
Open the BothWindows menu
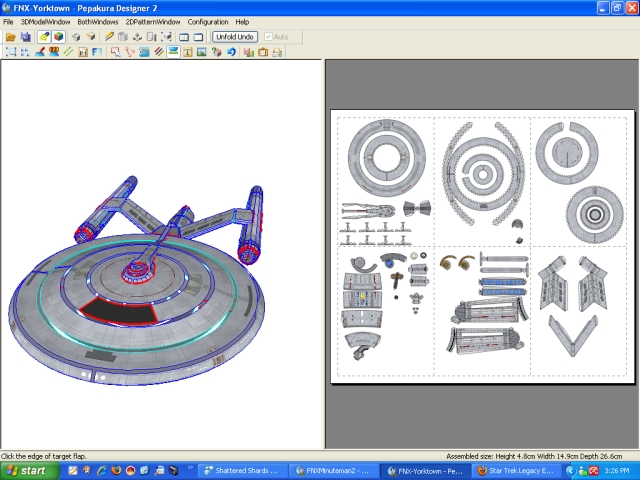[98, 22]
